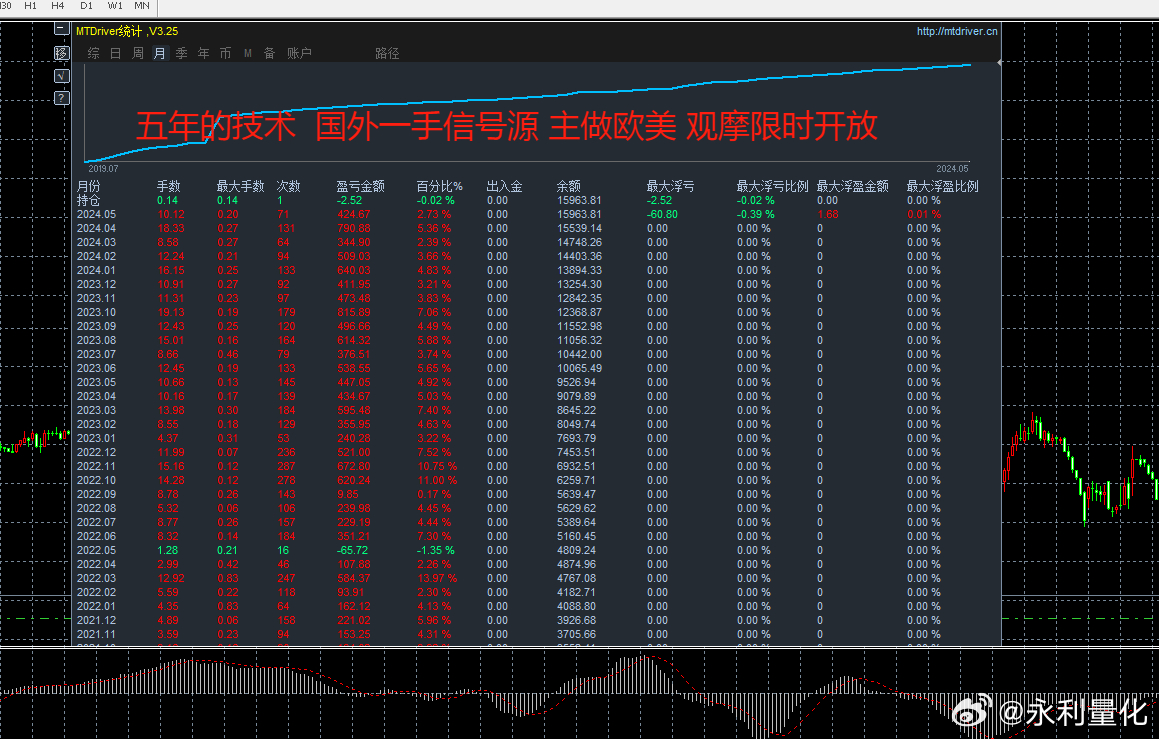Click trade count 287 for 2022.11
This screenshot has height=739, width=1159.
pos(286,466)
